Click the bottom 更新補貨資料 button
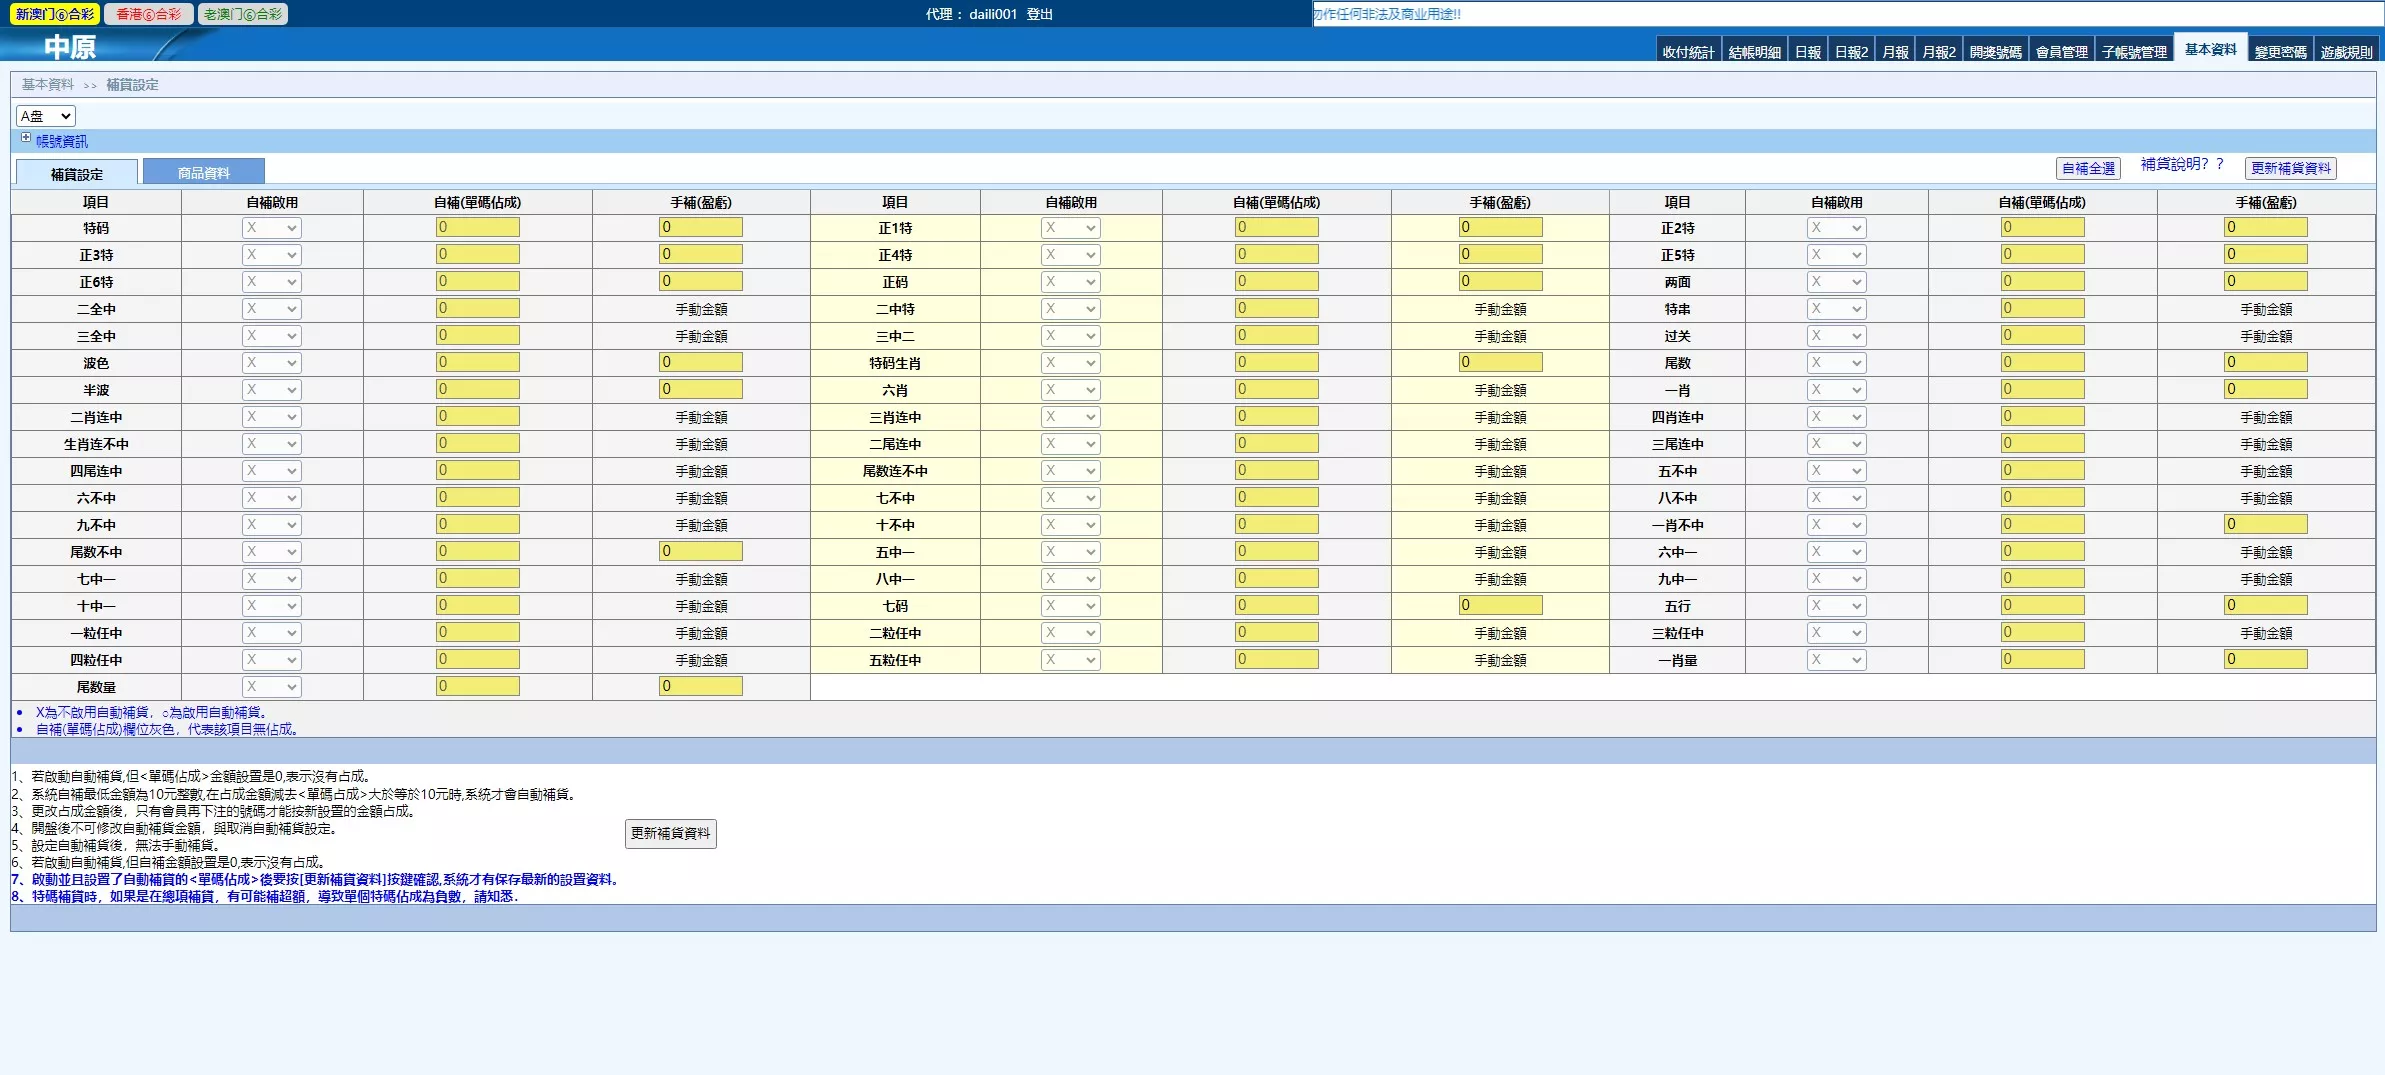 tap(670, 833)
